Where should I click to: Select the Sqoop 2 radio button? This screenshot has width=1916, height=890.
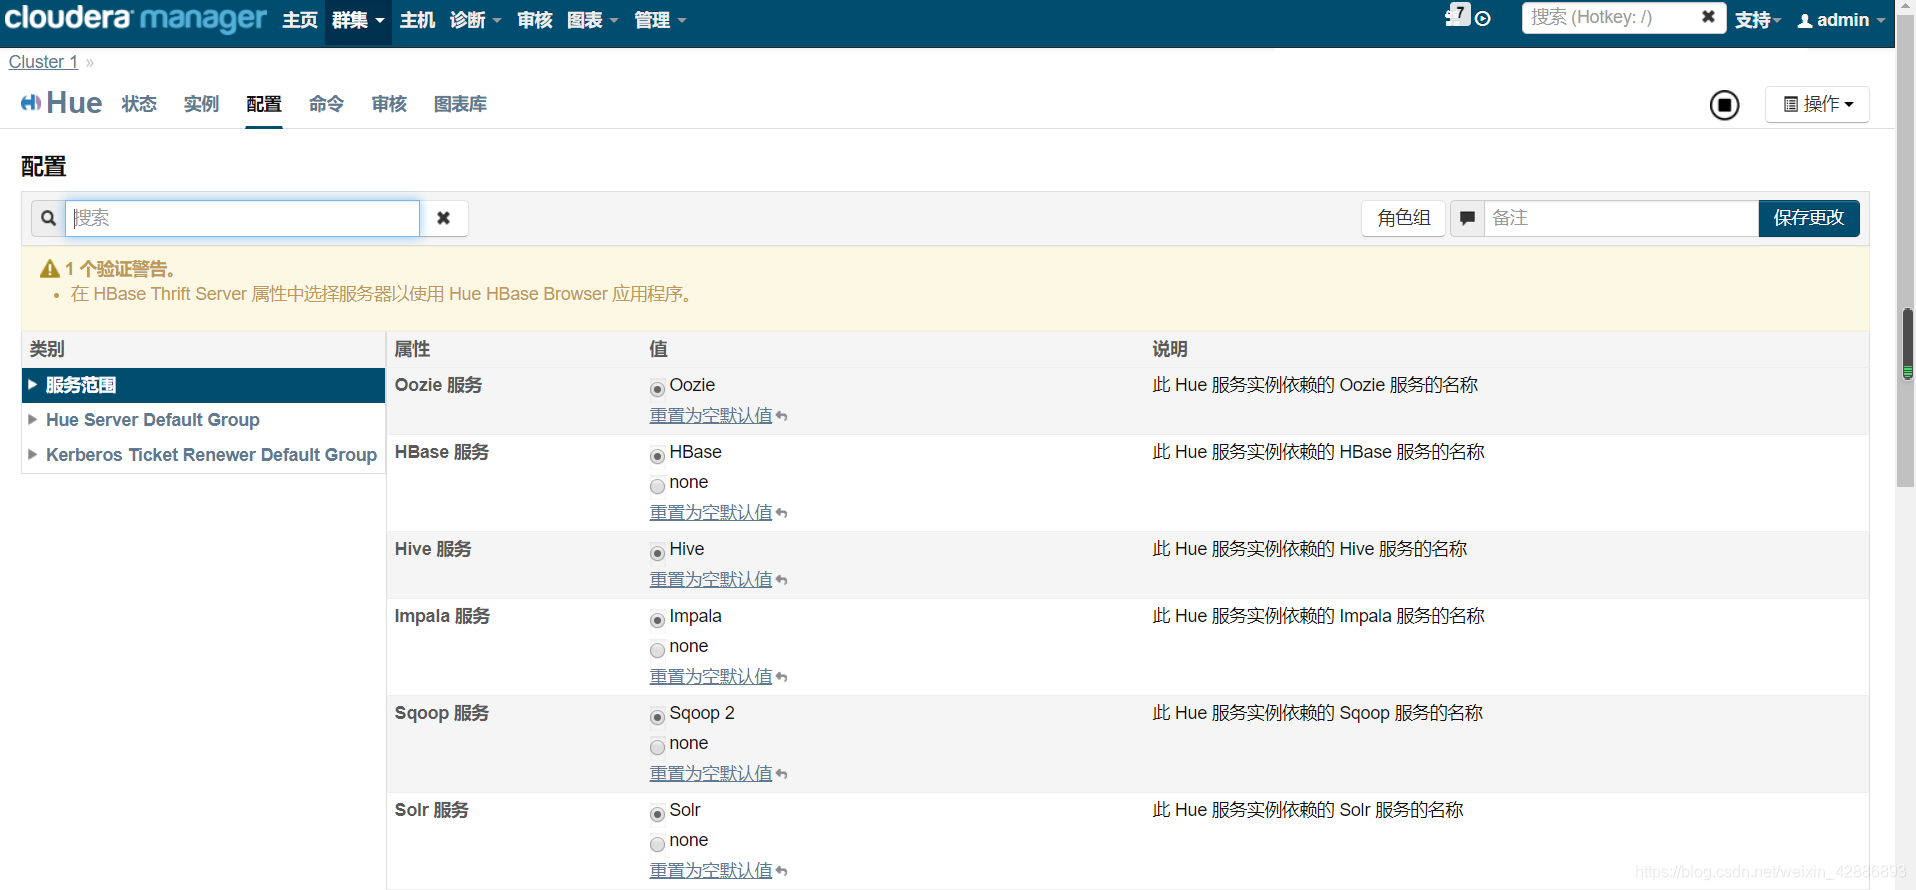(x=657, y=717)
